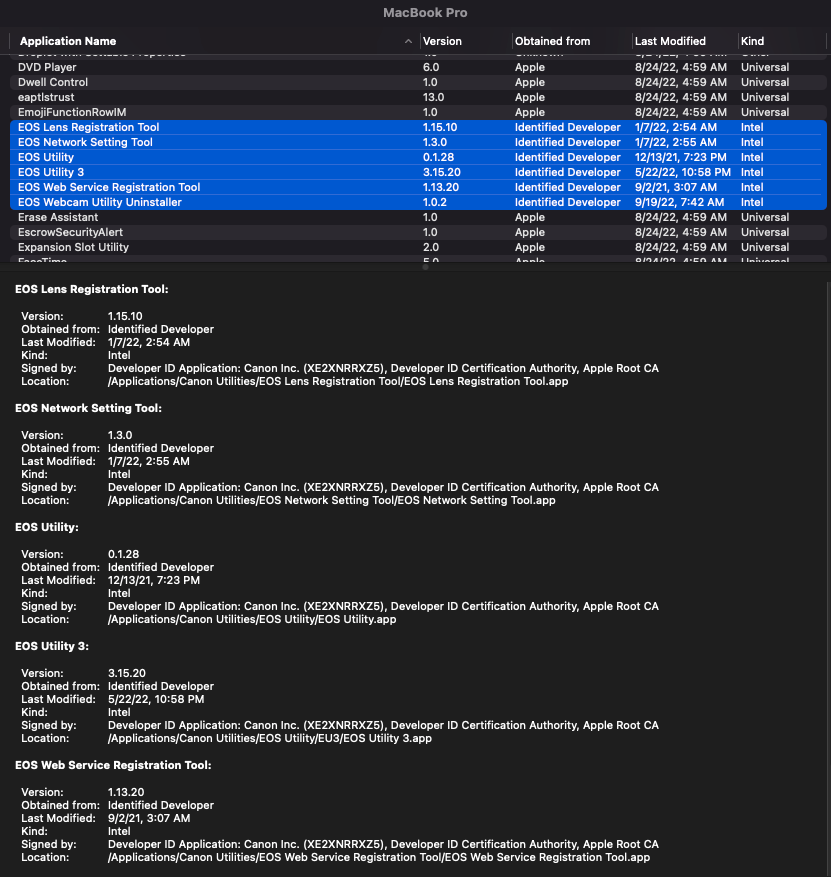Sort by the Obtained from column header
Screen dimensions: 831x877
[552, 41]
